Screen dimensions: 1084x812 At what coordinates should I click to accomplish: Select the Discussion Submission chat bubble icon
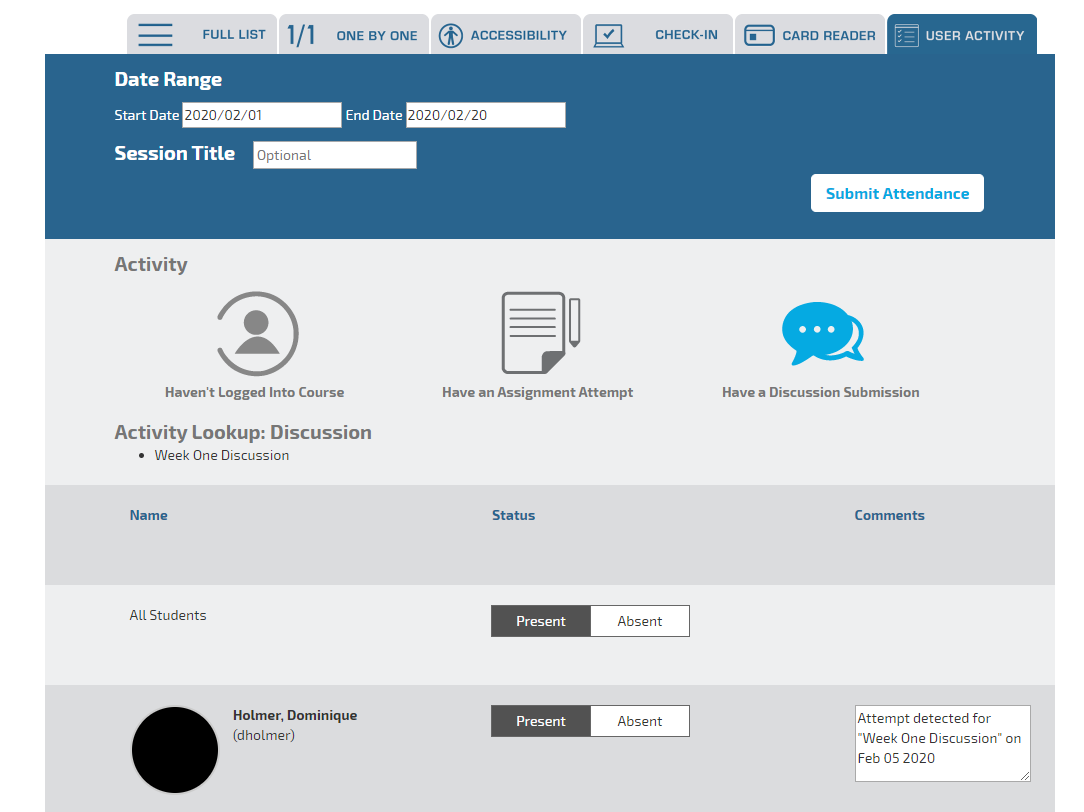point(822,333)
